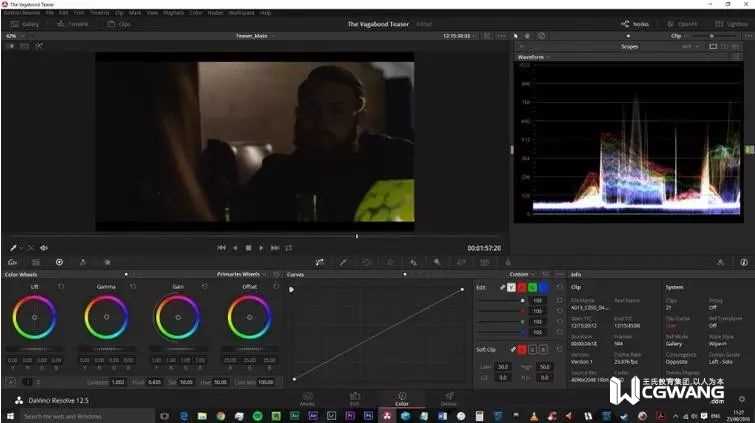755x423 pixels.
Task: Click the home icon beside DaVinci Resolve 12.5
Action: tap(19, 400)
